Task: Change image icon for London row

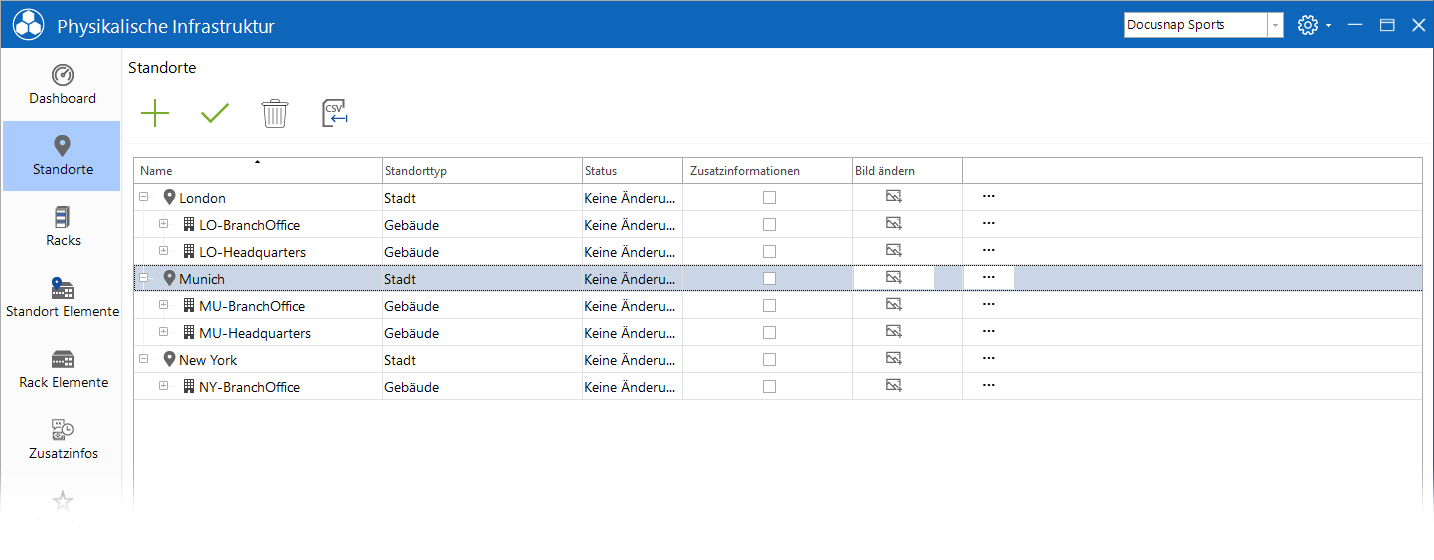Action: point(894,197)
